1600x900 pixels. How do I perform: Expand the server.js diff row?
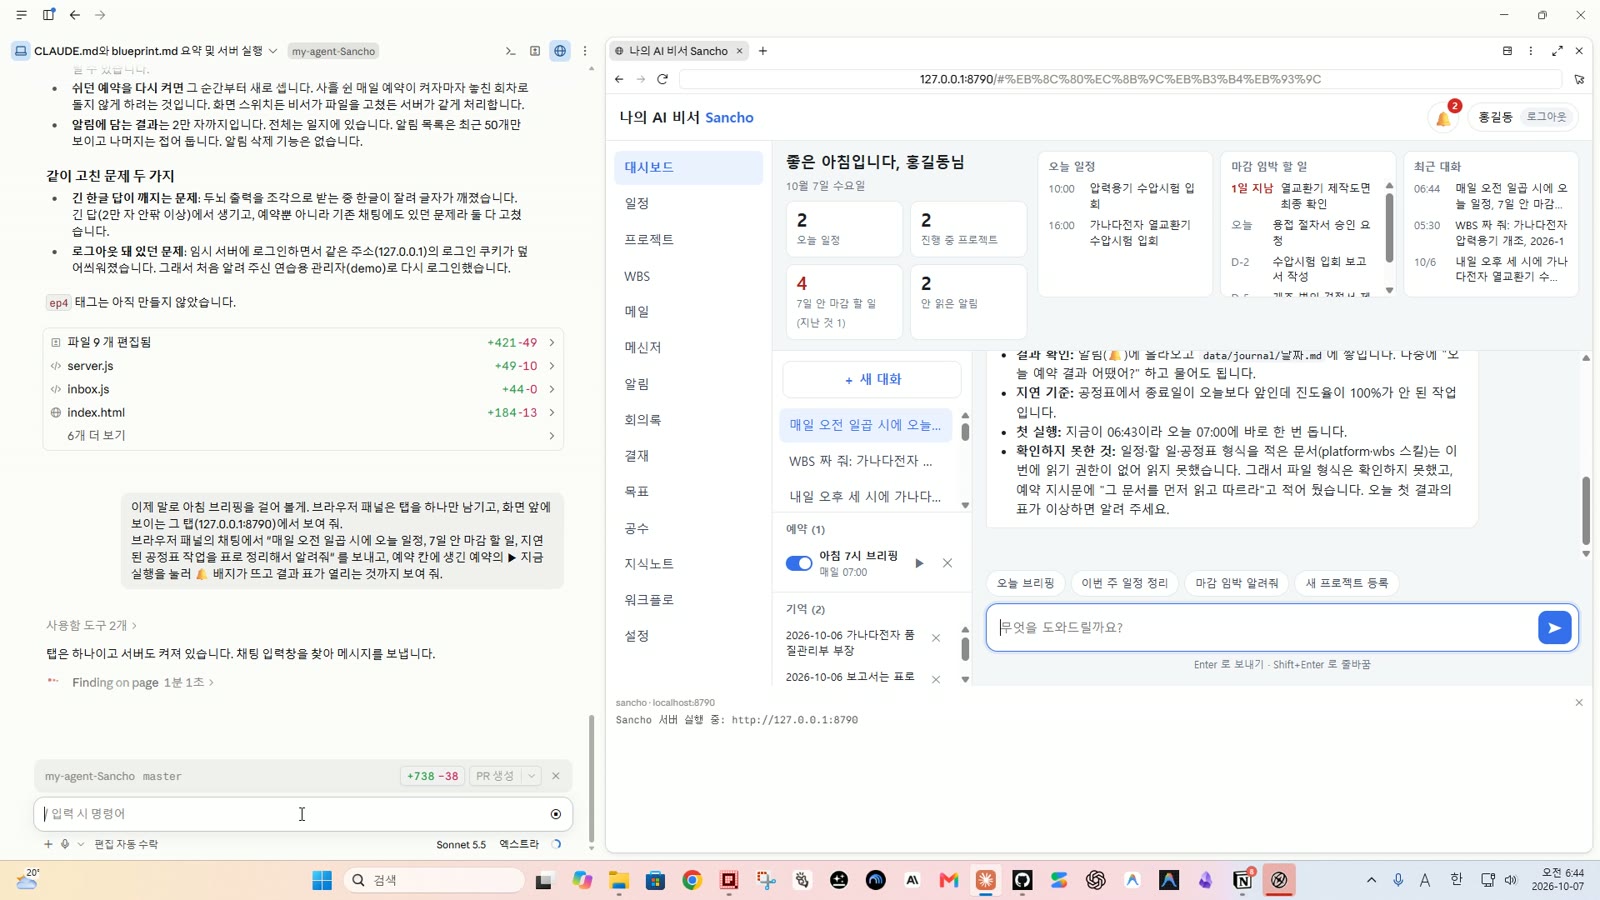[303, 366]
